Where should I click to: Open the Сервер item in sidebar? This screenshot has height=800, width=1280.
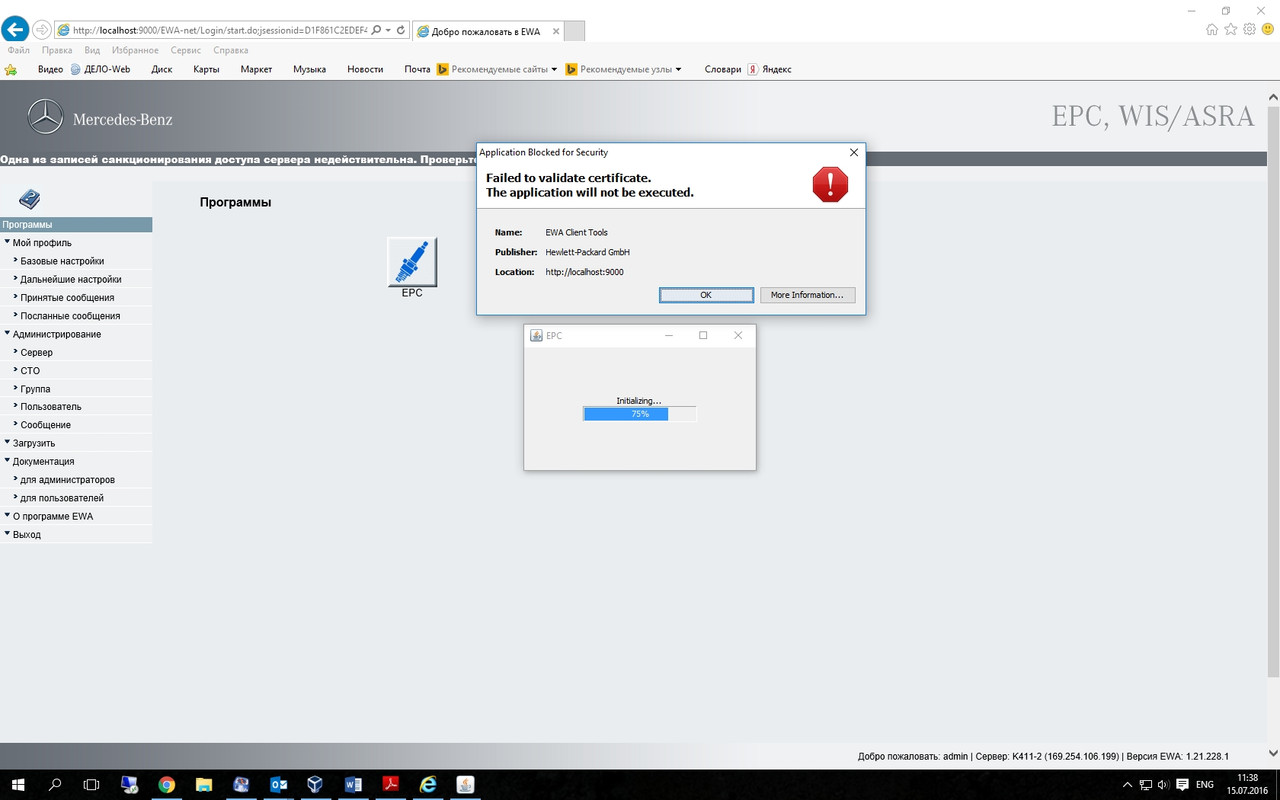[37, 352]
